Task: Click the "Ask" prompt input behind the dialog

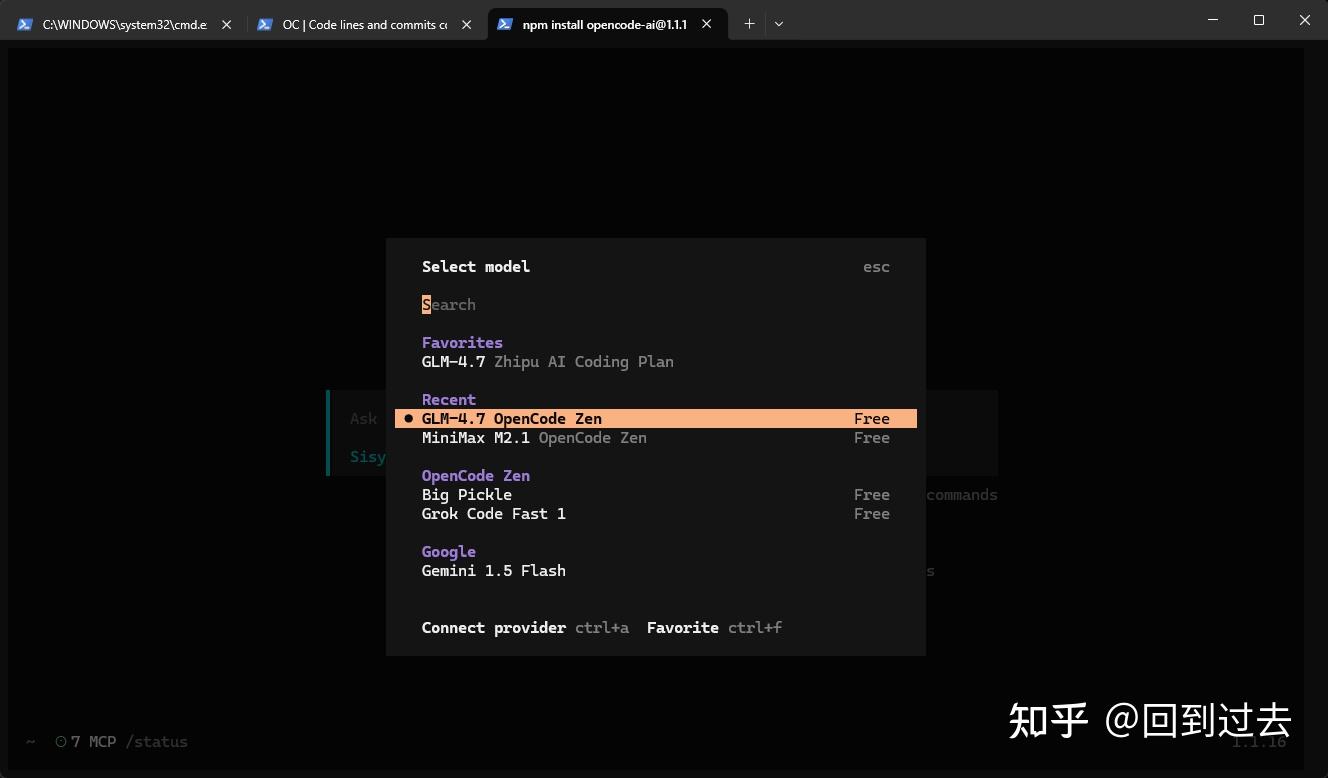Action: coord(364,419)
